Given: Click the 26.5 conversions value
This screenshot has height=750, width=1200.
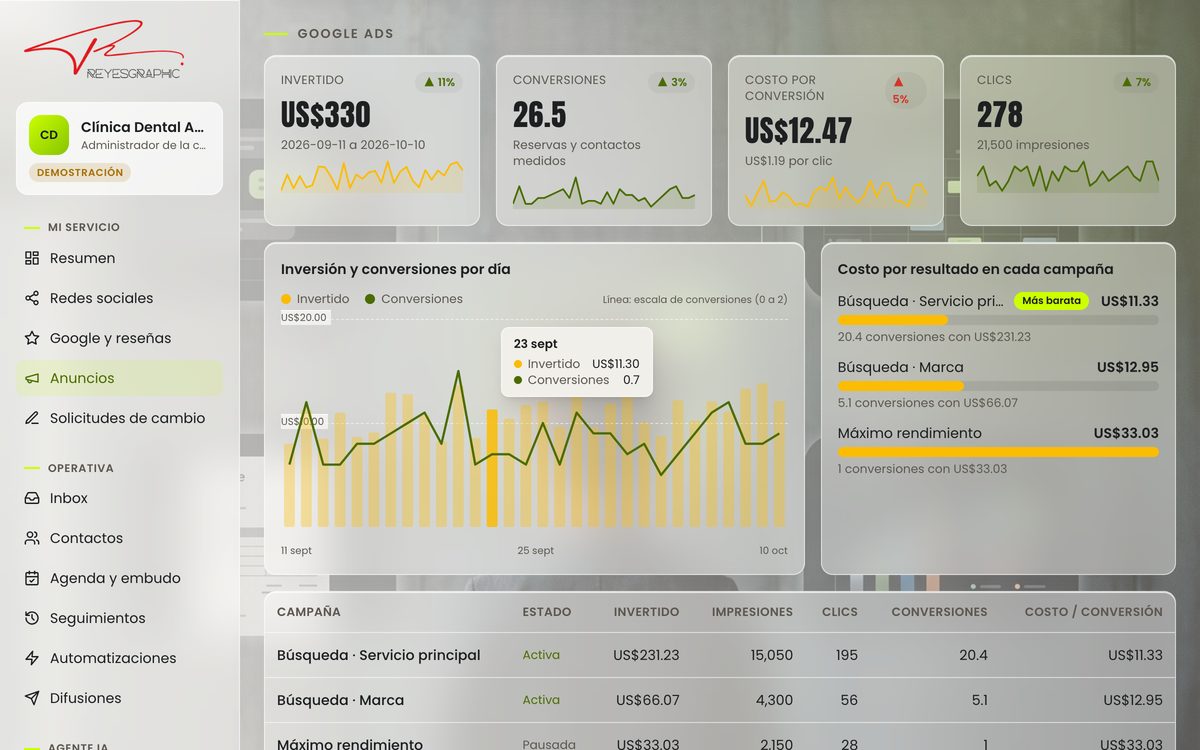Looking at the screenshot, I should click(x=540, y=115).
